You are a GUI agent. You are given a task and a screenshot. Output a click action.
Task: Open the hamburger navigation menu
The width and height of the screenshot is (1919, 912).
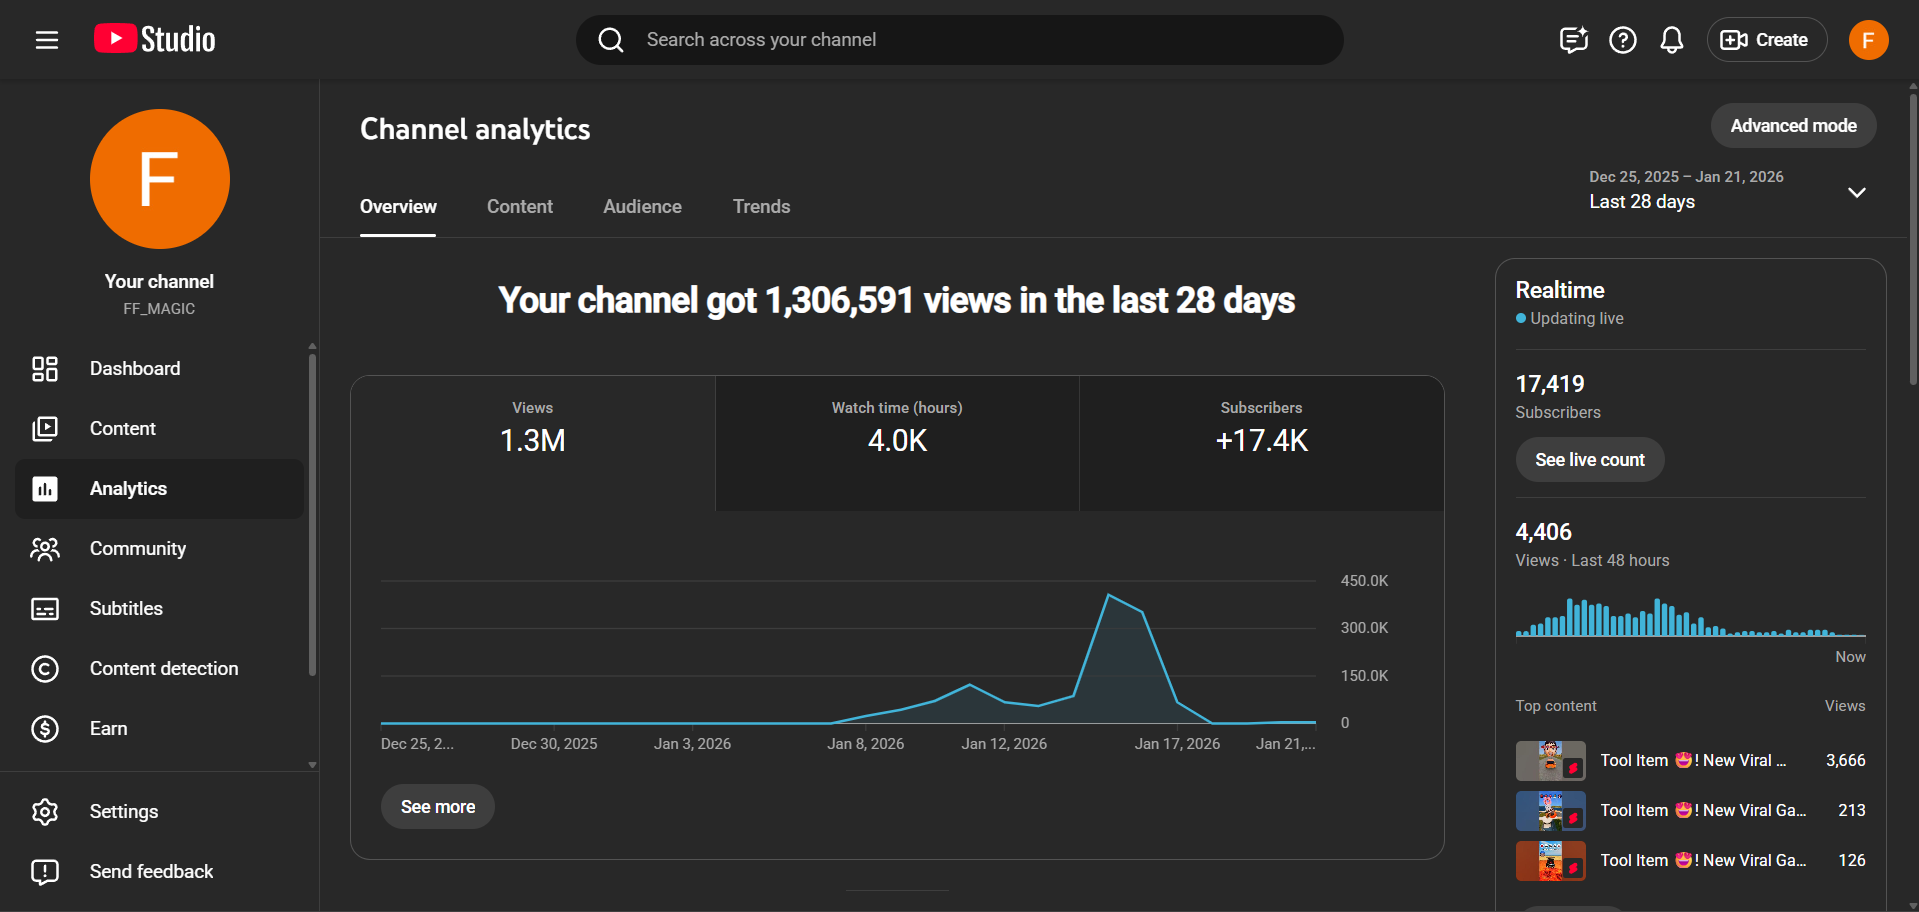47,40
